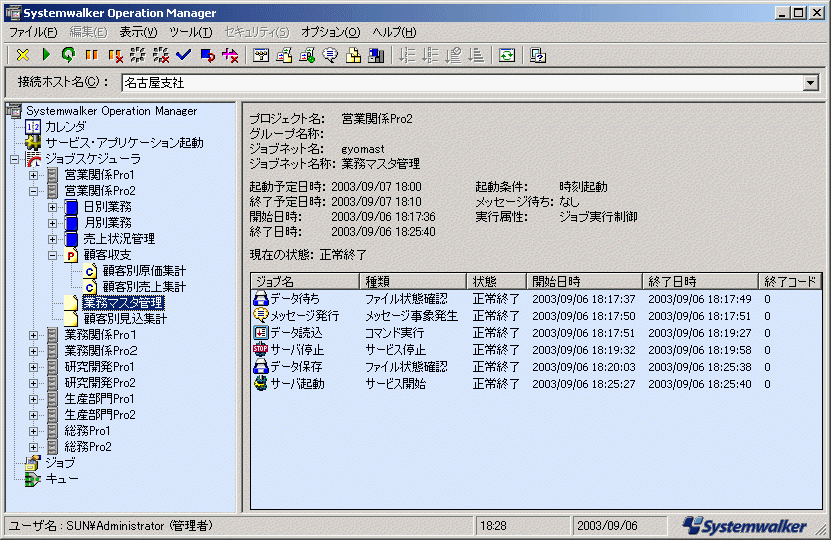Click ファイル状態確認 type in データ待ち row
This screenshot has width=831, height=540.
406,298
